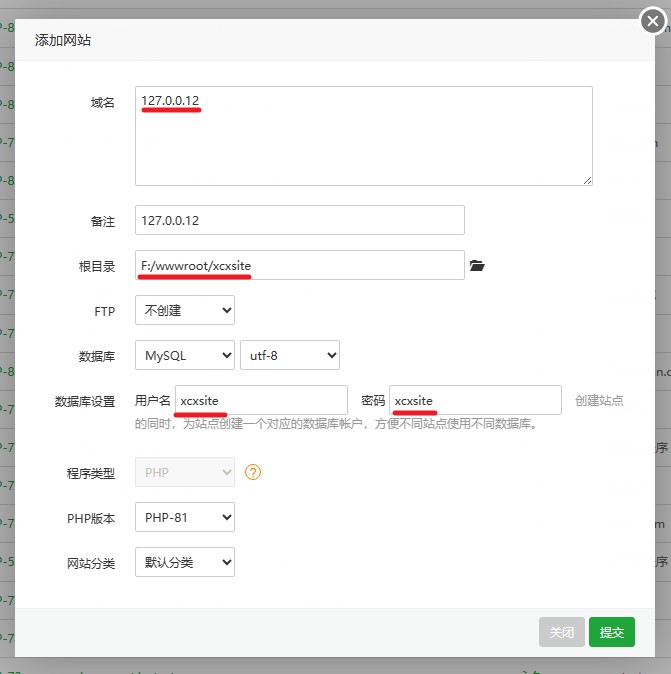
Task: Click the gray 关闭 button
Action: (x=561, y=632)
